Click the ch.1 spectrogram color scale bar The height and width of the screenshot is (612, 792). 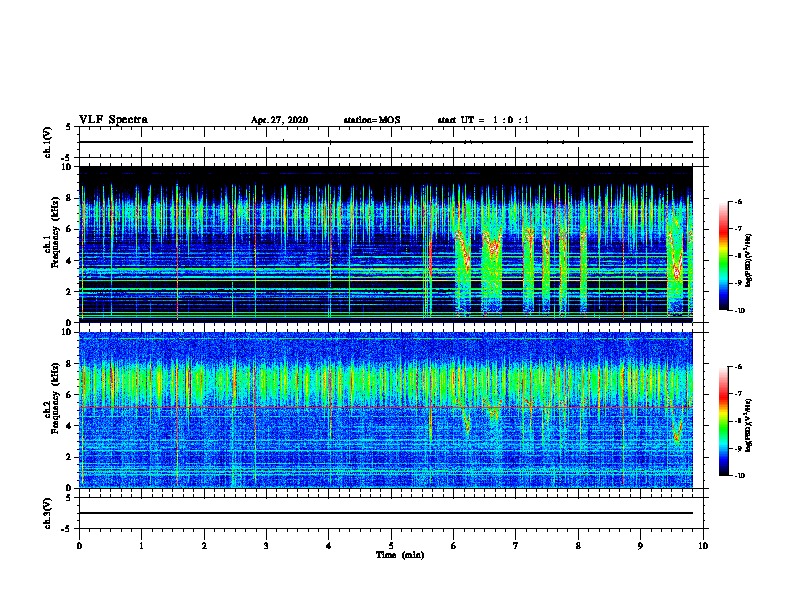point(723,256)
